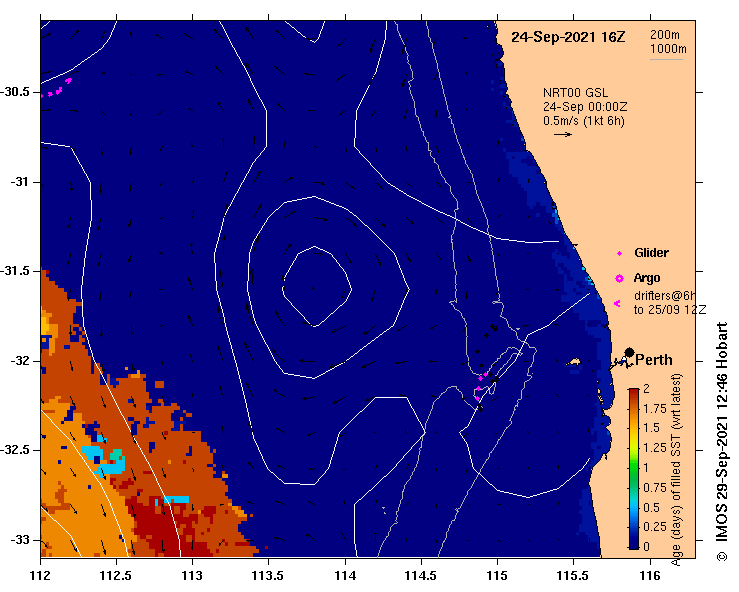The height and width of the screenshot is (592, 739).
Task: Click the IMOS copyright timestamp text
Action: click(x=722, y=442)
